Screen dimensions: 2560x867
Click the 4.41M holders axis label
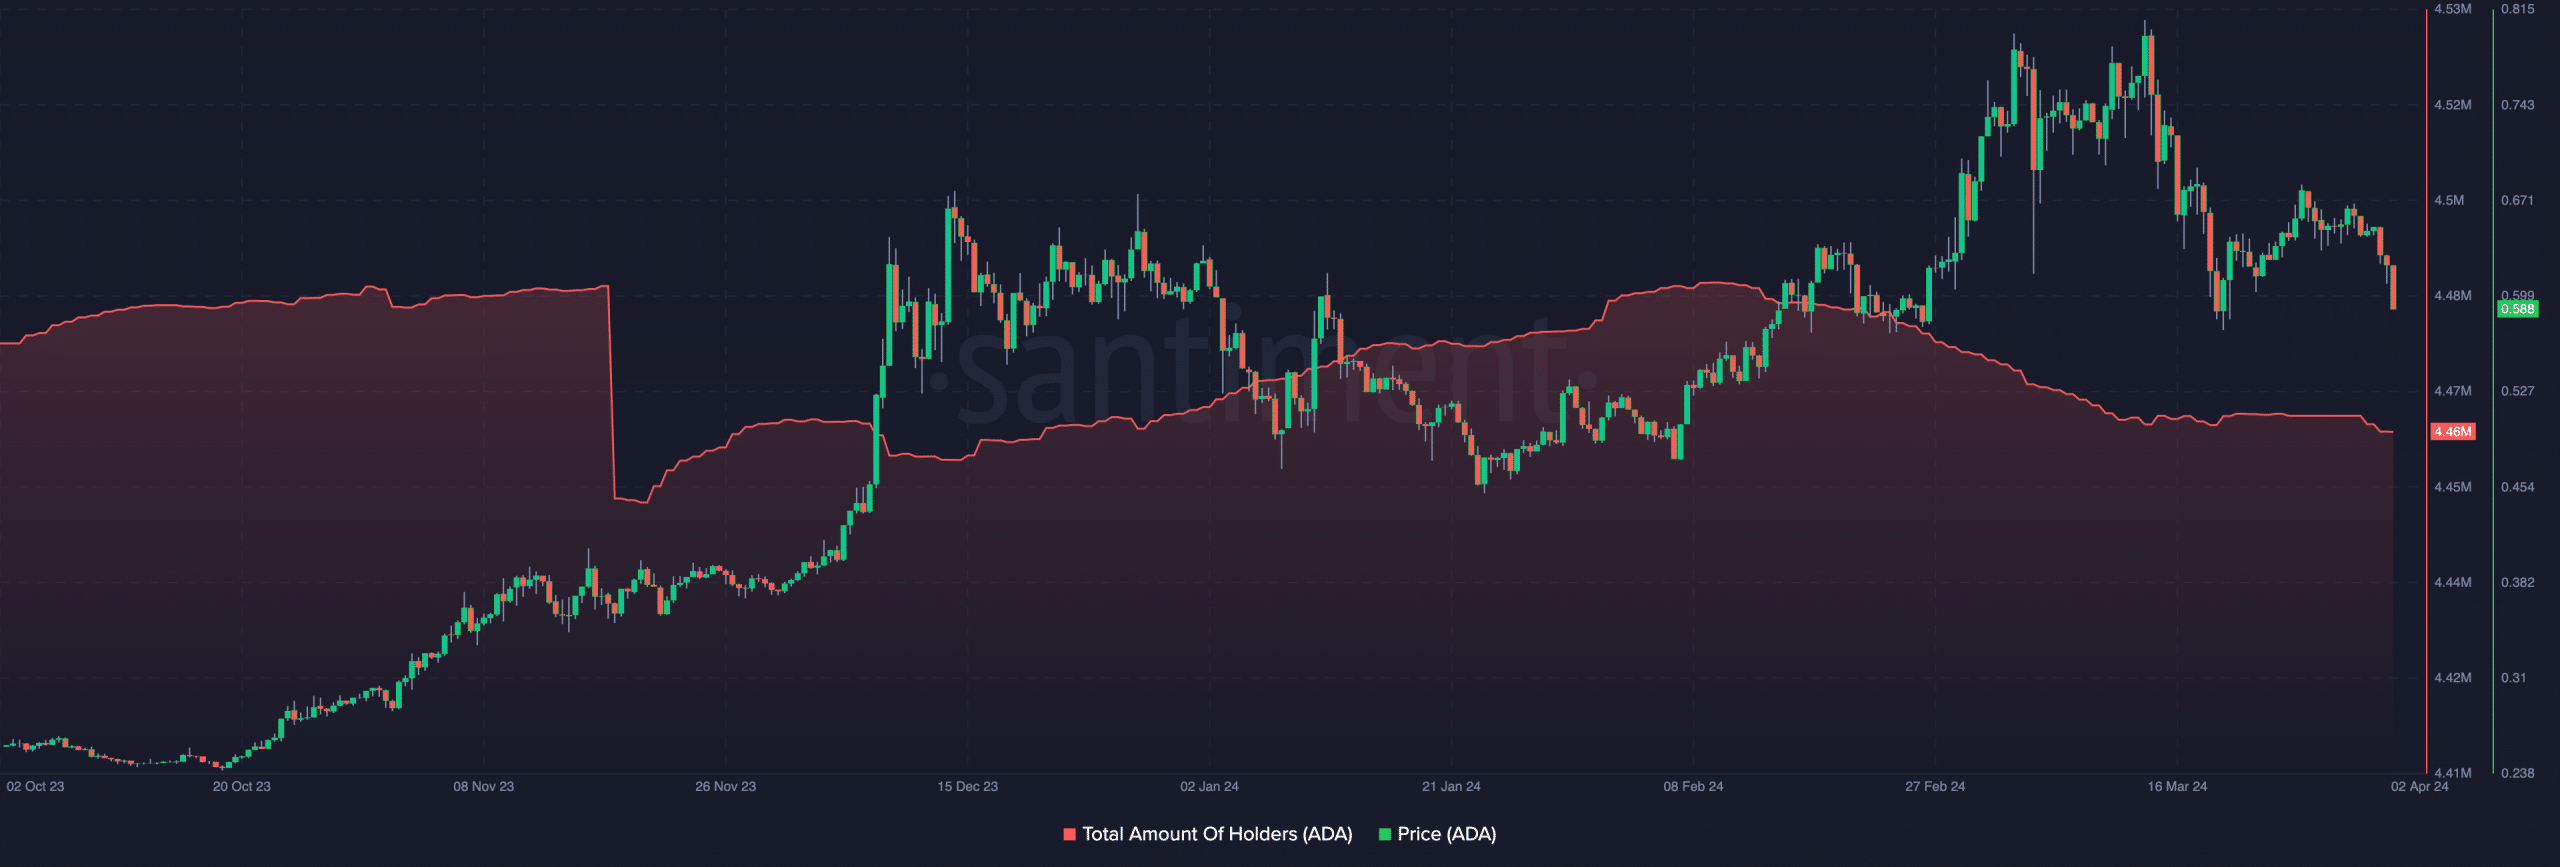2452,773
